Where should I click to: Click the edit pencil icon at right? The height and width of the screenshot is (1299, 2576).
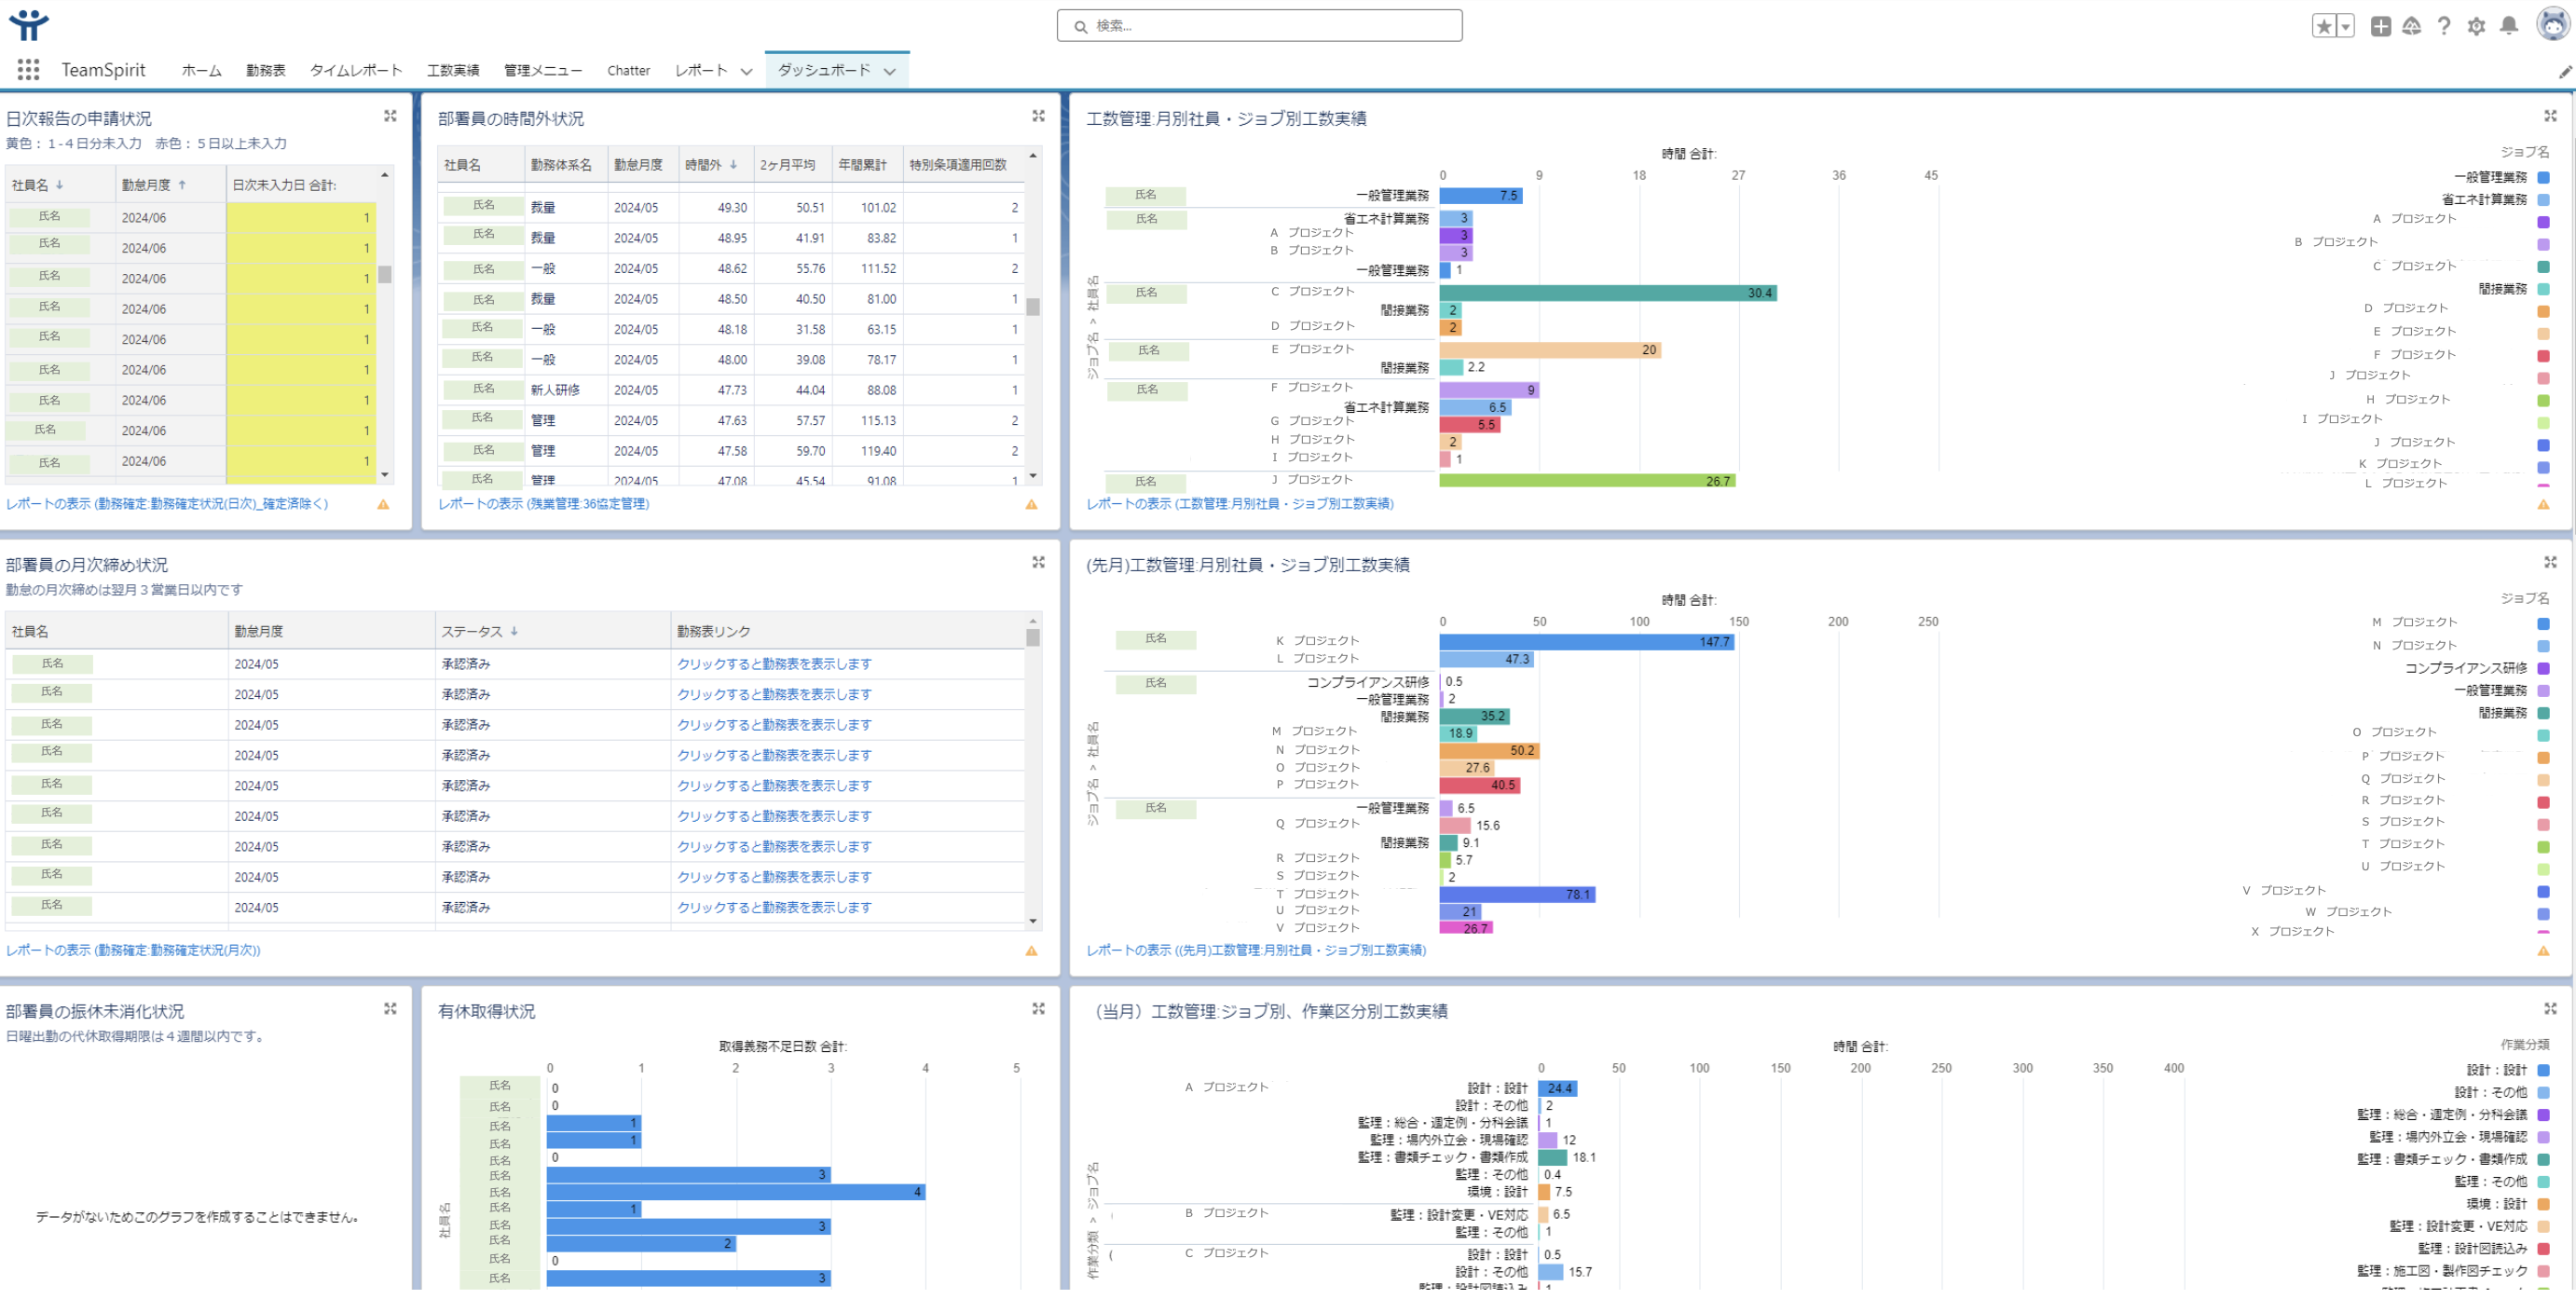(x=2564, y=72)
